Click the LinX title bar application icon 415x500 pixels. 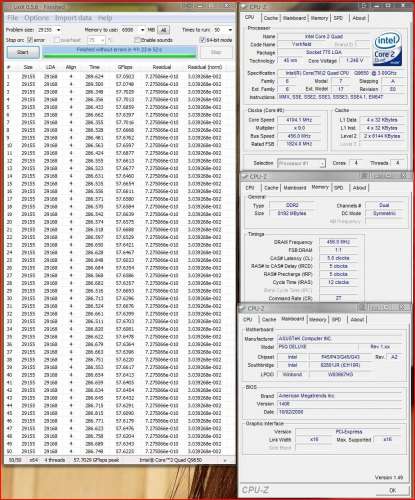(8, 6)
